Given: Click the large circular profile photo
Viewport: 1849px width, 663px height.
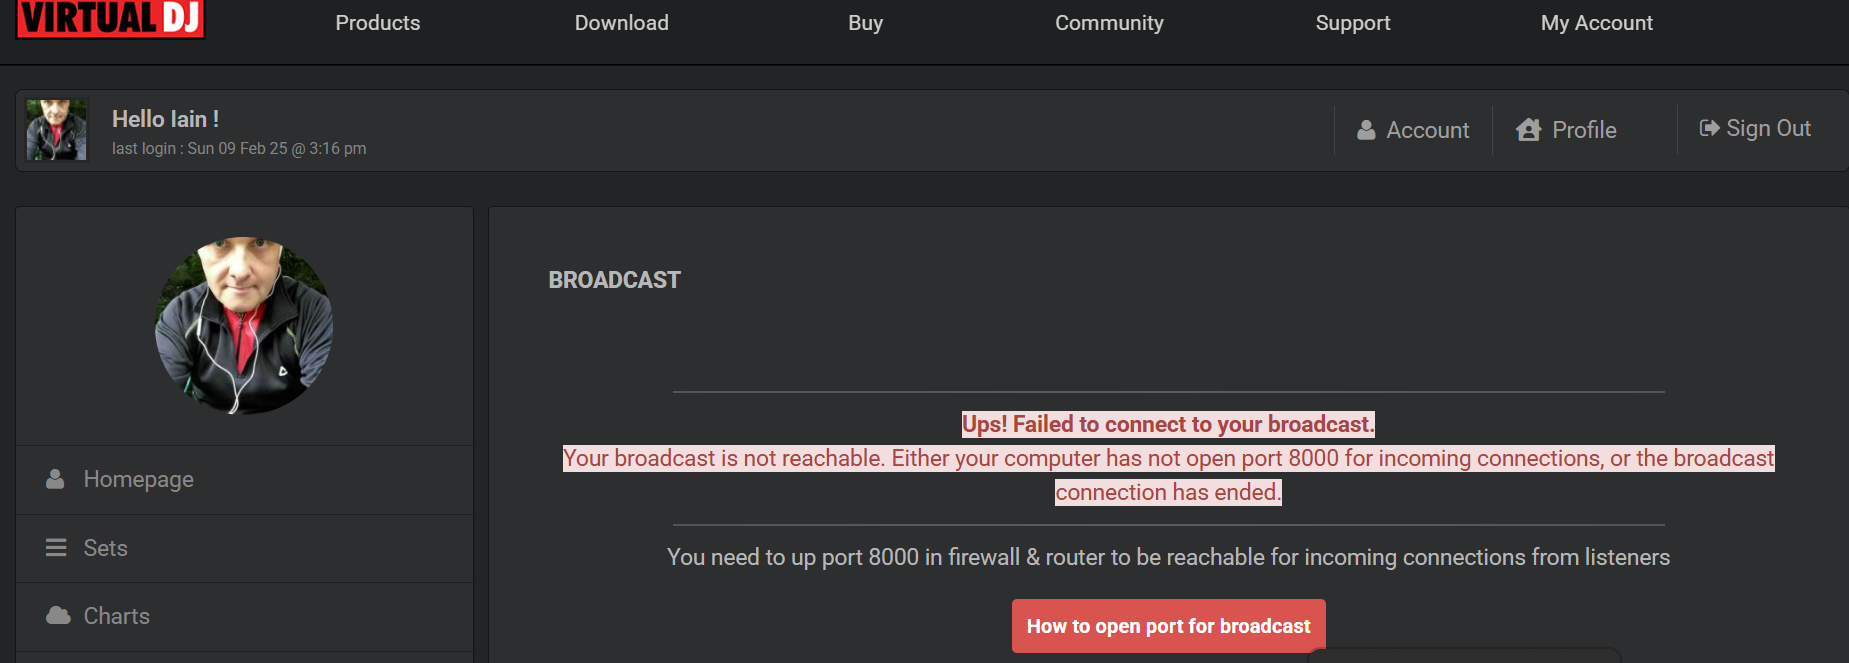Looking at the screenshot, I should 244,325.
